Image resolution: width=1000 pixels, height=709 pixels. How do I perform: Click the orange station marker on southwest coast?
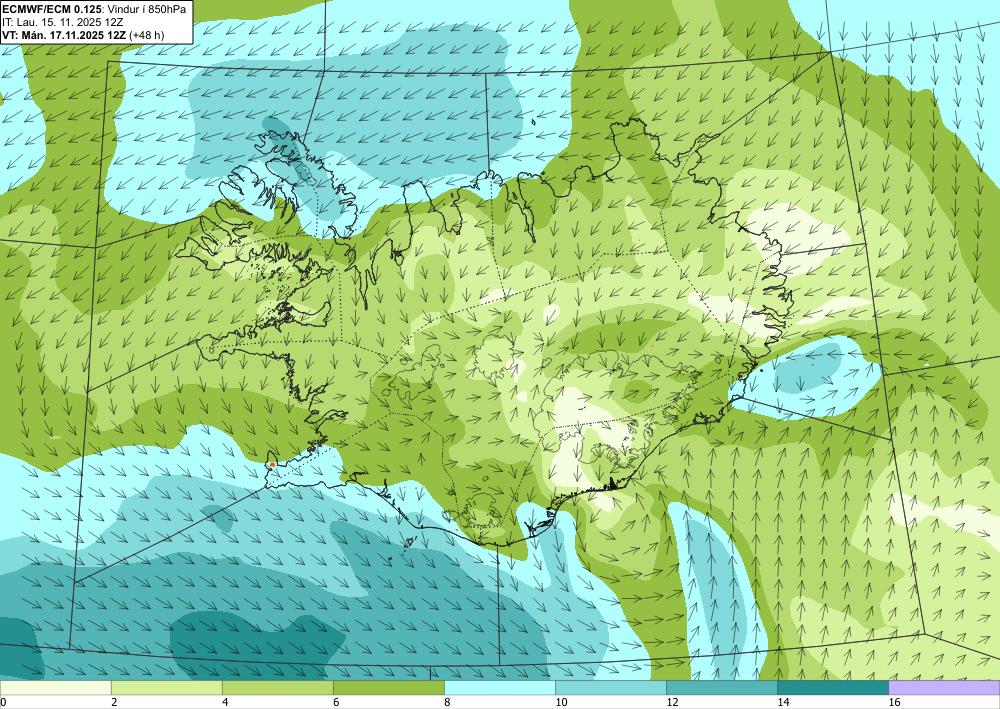coord(272,465)
